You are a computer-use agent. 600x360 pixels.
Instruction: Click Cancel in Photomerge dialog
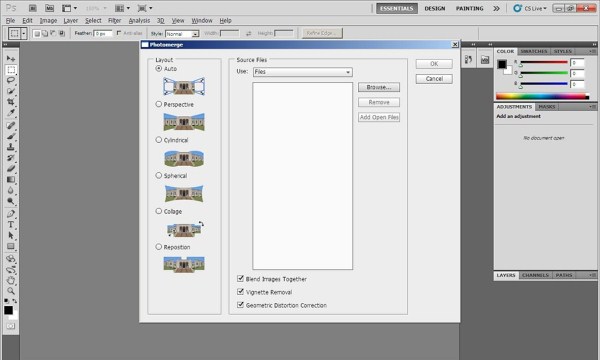pyautogui.click(x=434, y=79)
